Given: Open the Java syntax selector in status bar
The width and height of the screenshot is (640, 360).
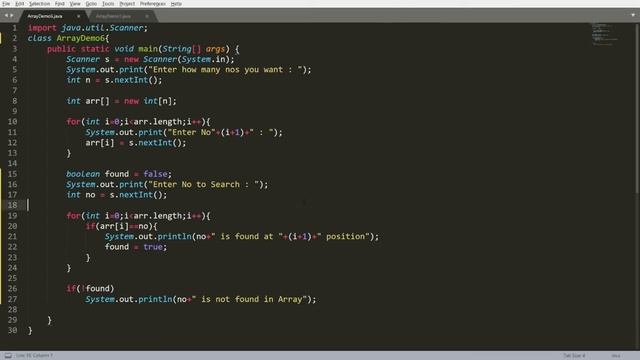Looking at the screenshot, I should coord(616,356).
